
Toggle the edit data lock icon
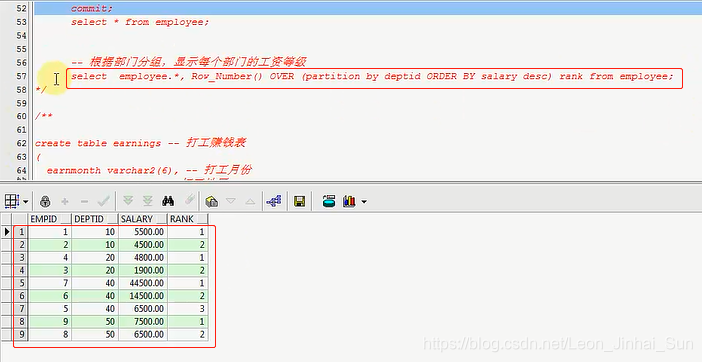[45, 201]
